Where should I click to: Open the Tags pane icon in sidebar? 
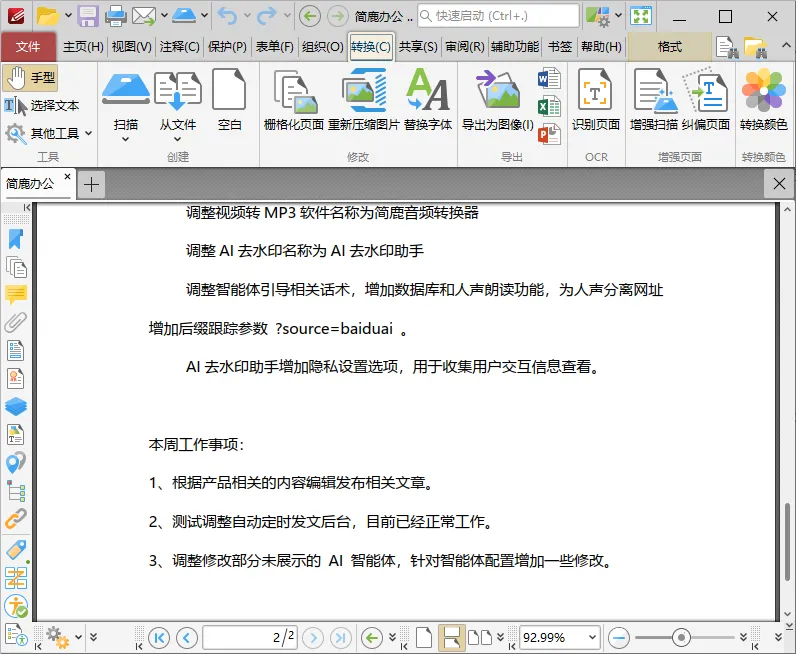coord(16,548)
